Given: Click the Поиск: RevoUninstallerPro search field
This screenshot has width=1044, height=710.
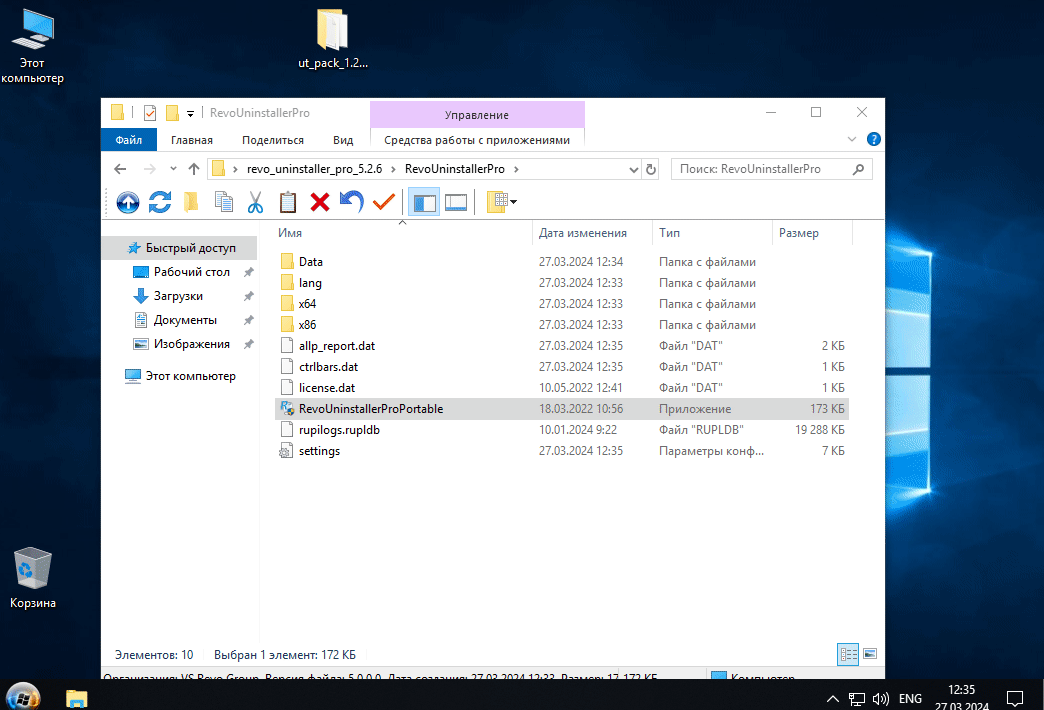Looking at the screenshot, I should coord(772,169).
